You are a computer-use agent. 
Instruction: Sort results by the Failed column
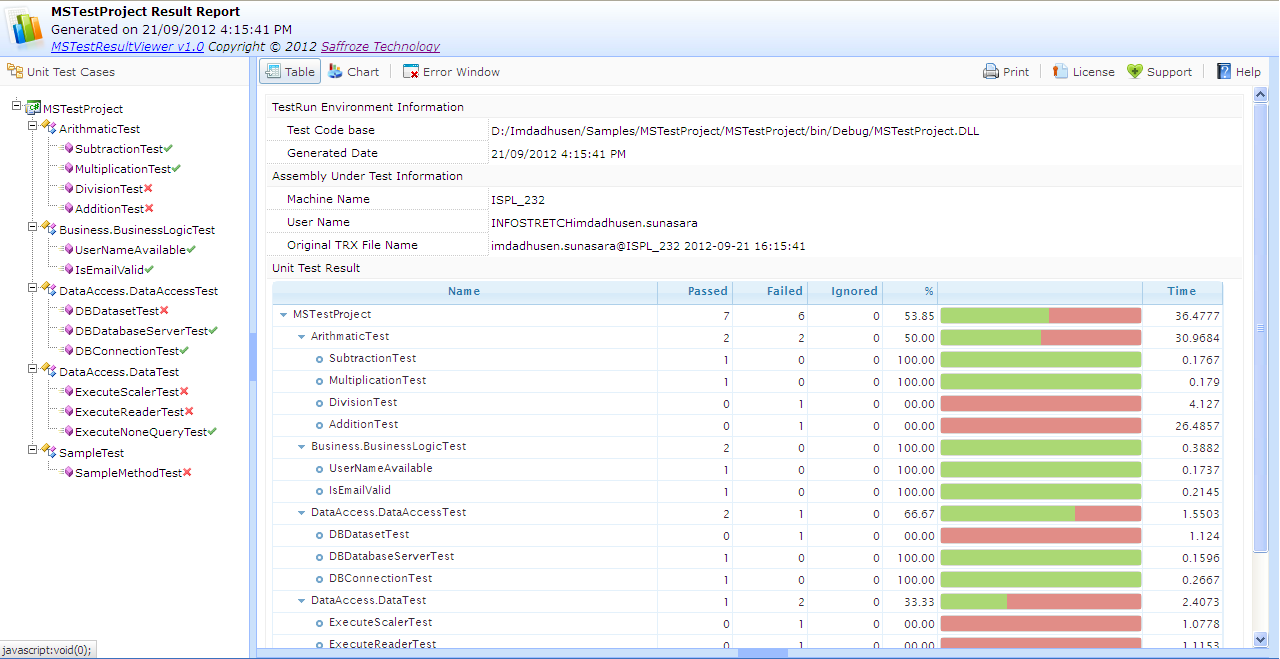coord(784,291)
